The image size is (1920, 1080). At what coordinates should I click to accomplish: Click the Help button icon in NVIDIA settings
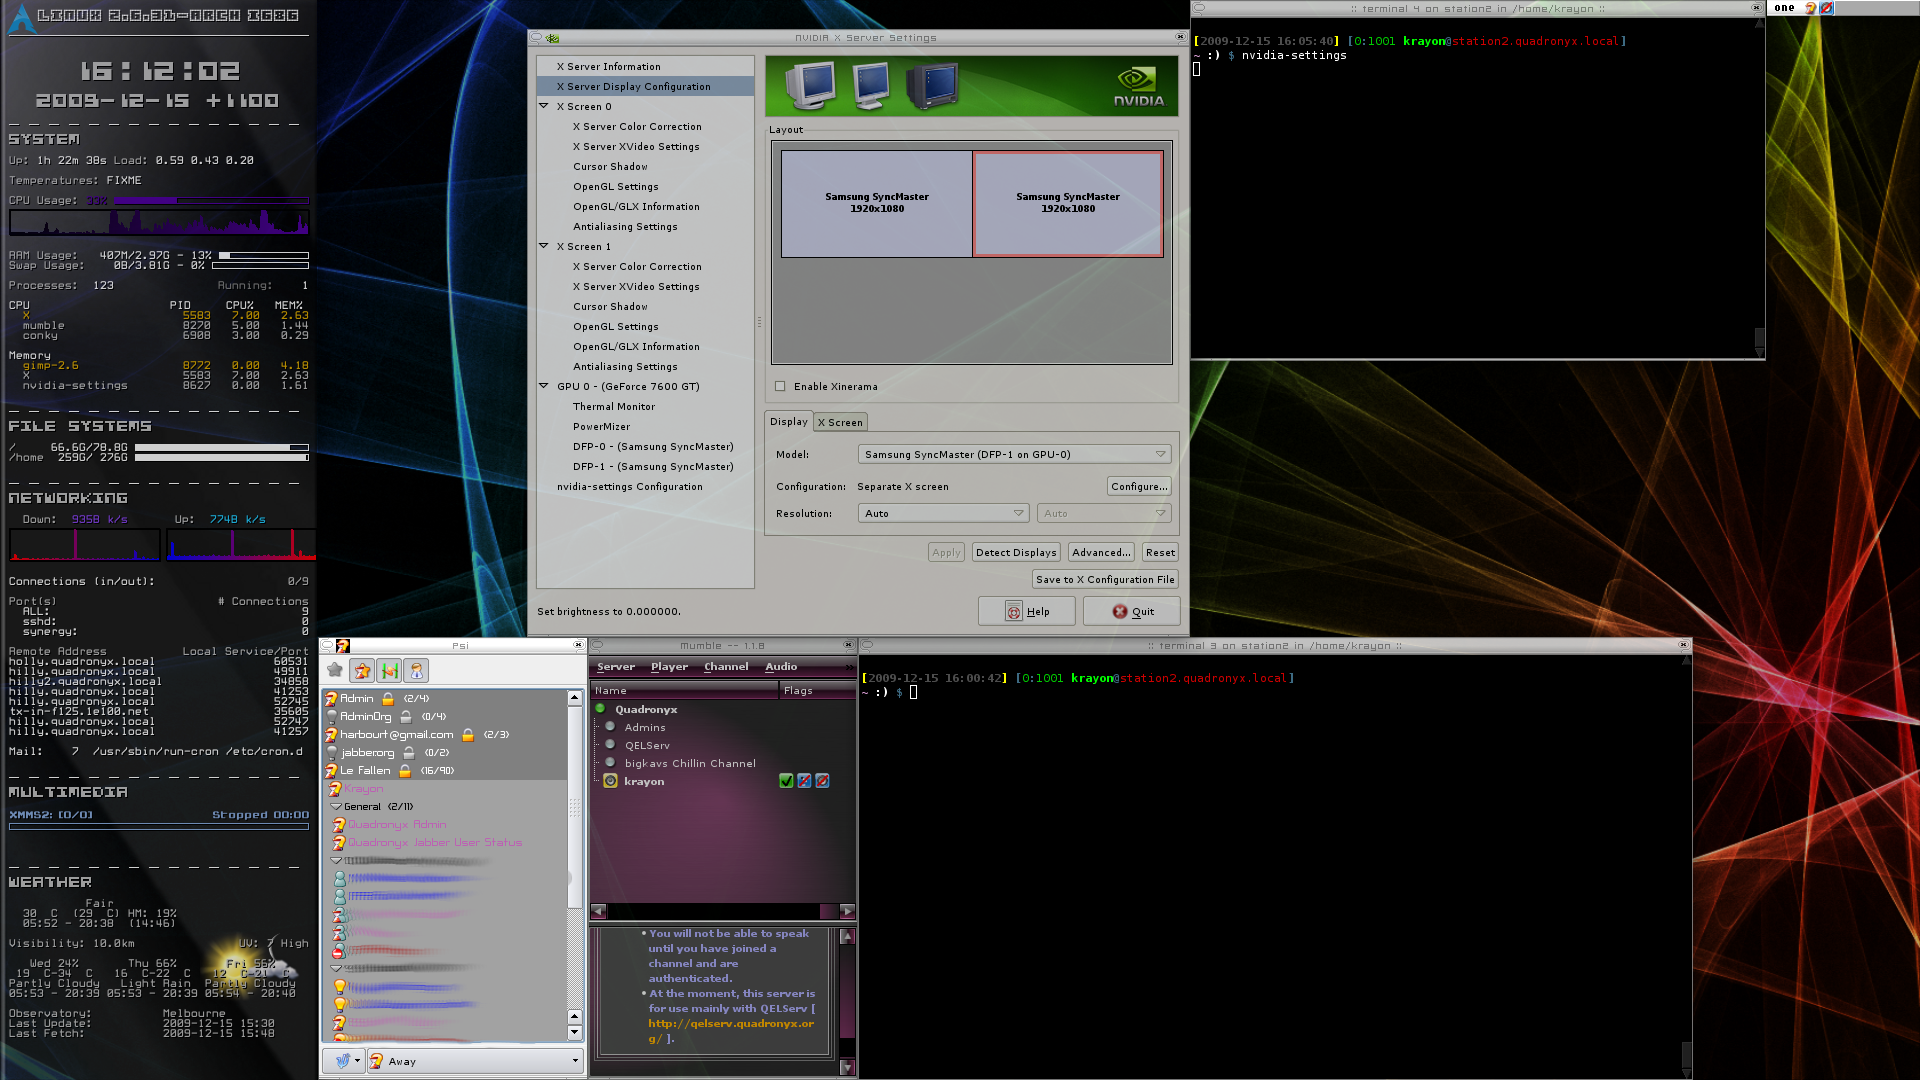[1014, 612]
